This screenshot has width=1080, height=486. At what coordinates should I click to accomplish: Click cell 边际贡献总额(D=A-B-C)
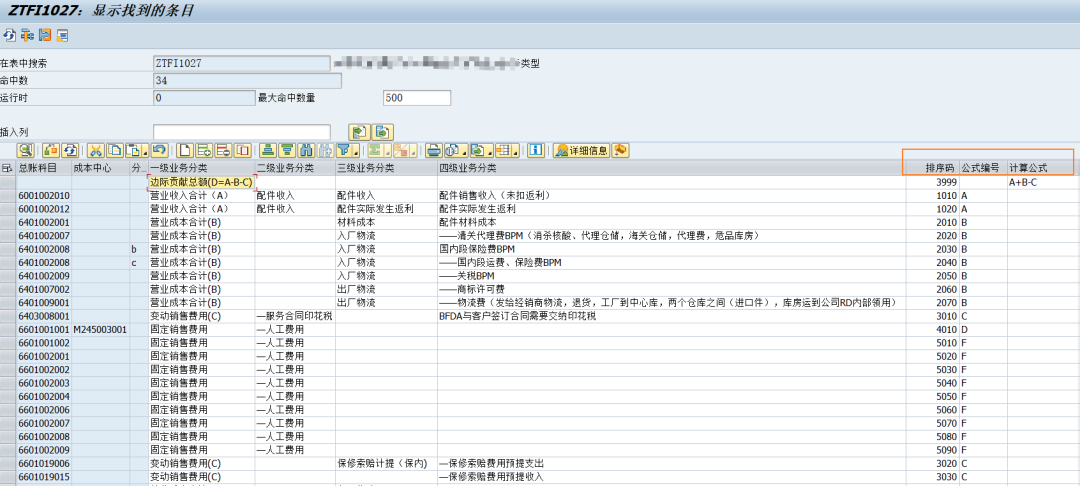pyautogui.click(x=201, y=182)
